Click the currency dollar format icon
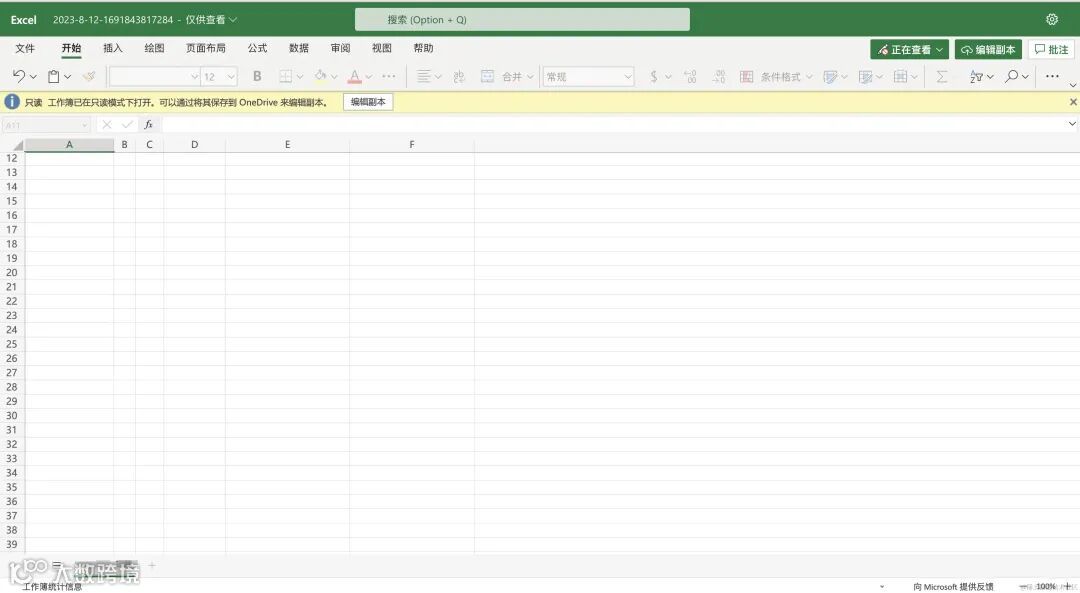Viewport: 1080px width, 593px height. 653,76
